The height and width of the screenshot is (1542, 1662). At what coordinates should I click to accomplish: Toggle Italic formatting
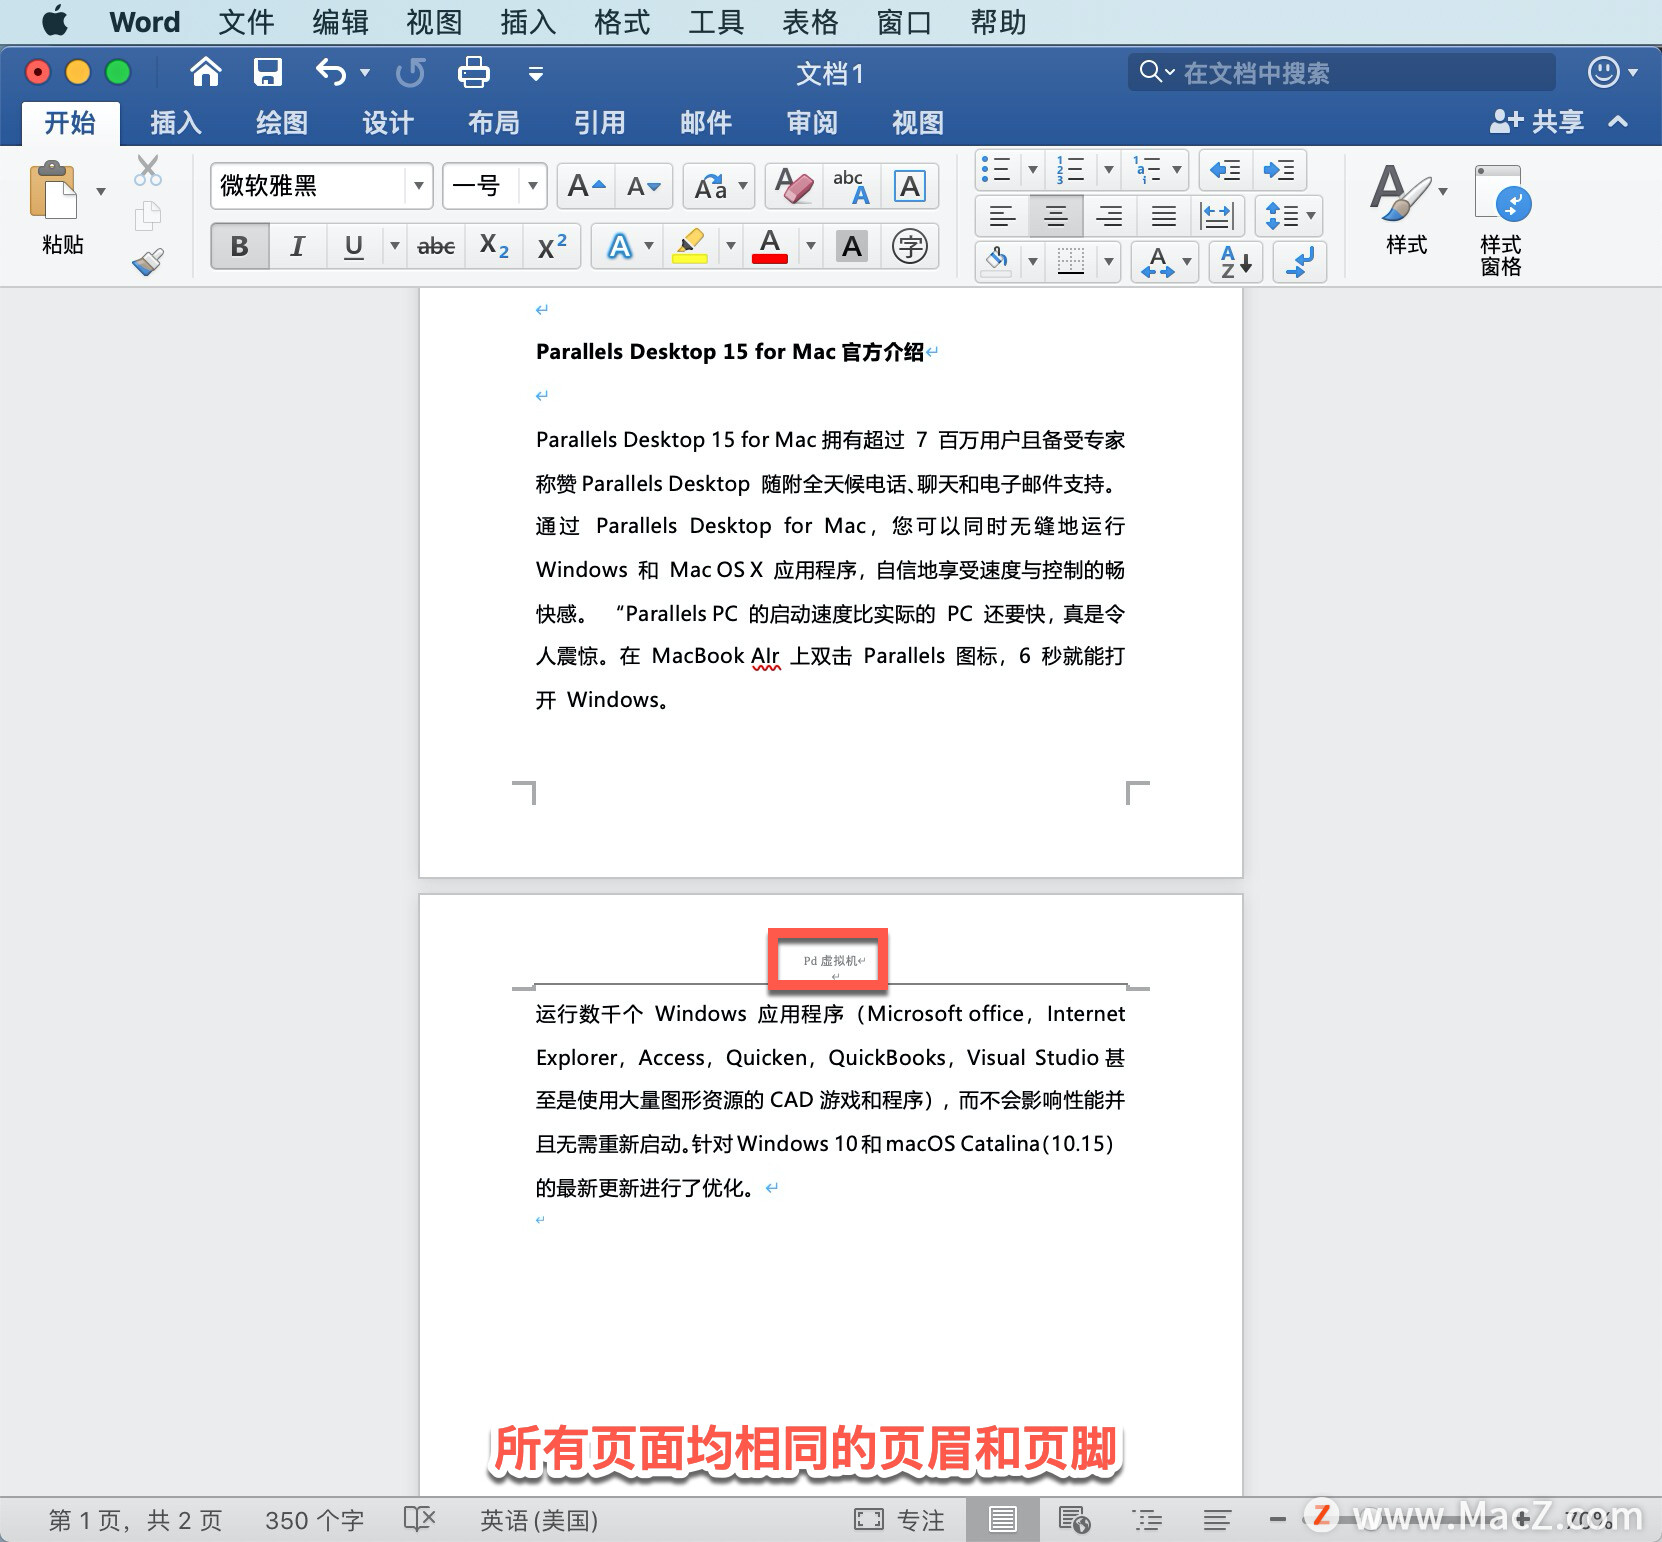[x=297, y=246]
